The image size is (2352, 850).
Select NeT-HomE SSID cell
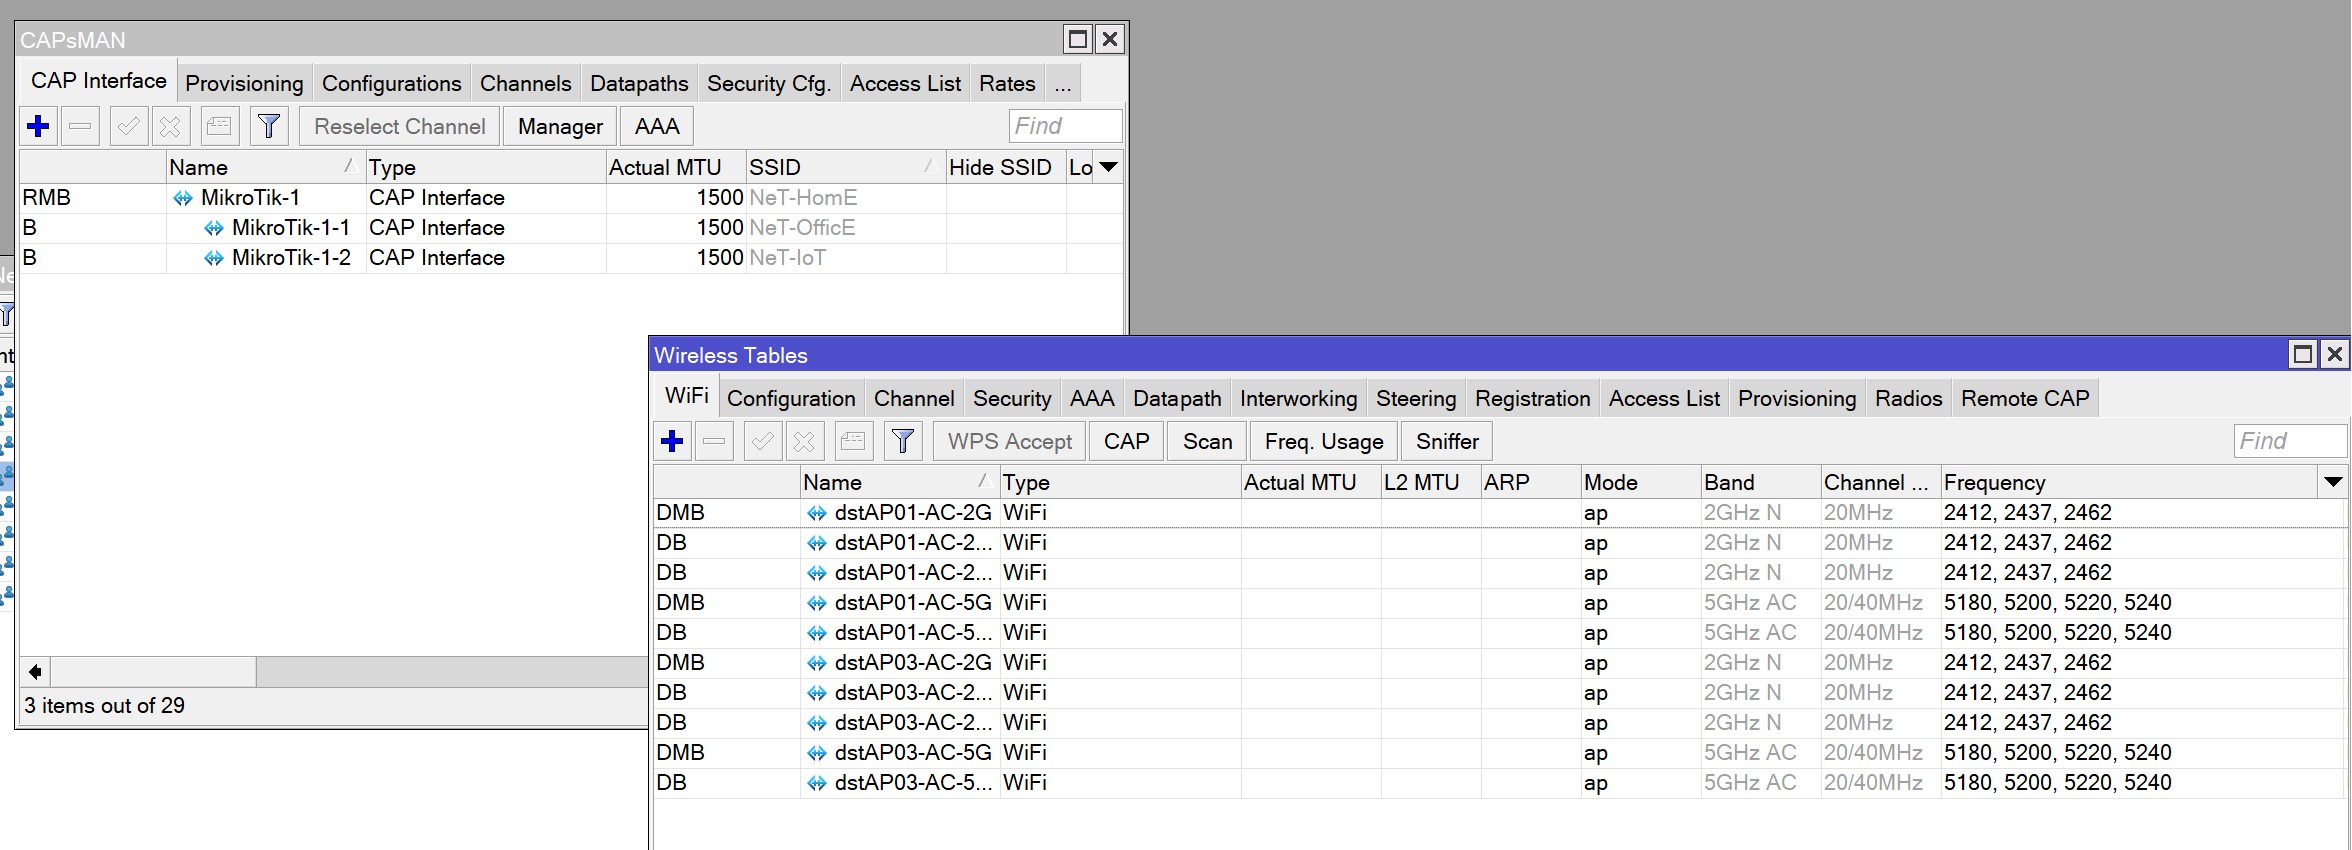click(x=846, y=198)
